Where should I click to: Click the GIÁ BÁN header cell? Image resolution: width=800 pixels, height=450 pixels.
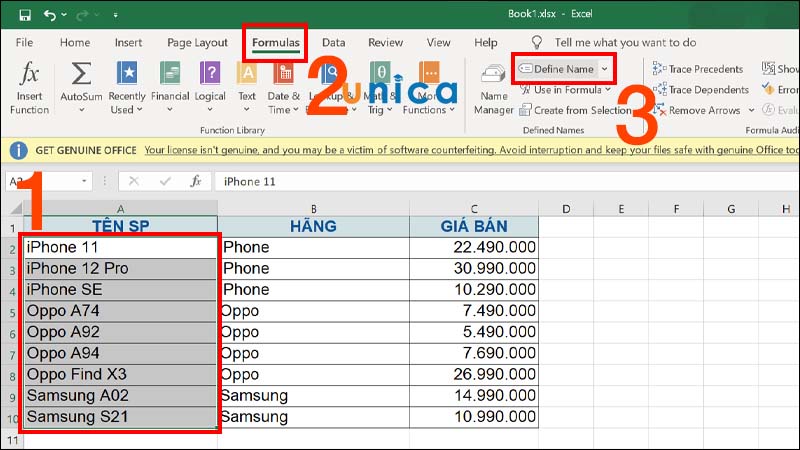pyautogui.click(x=474, y=226)
